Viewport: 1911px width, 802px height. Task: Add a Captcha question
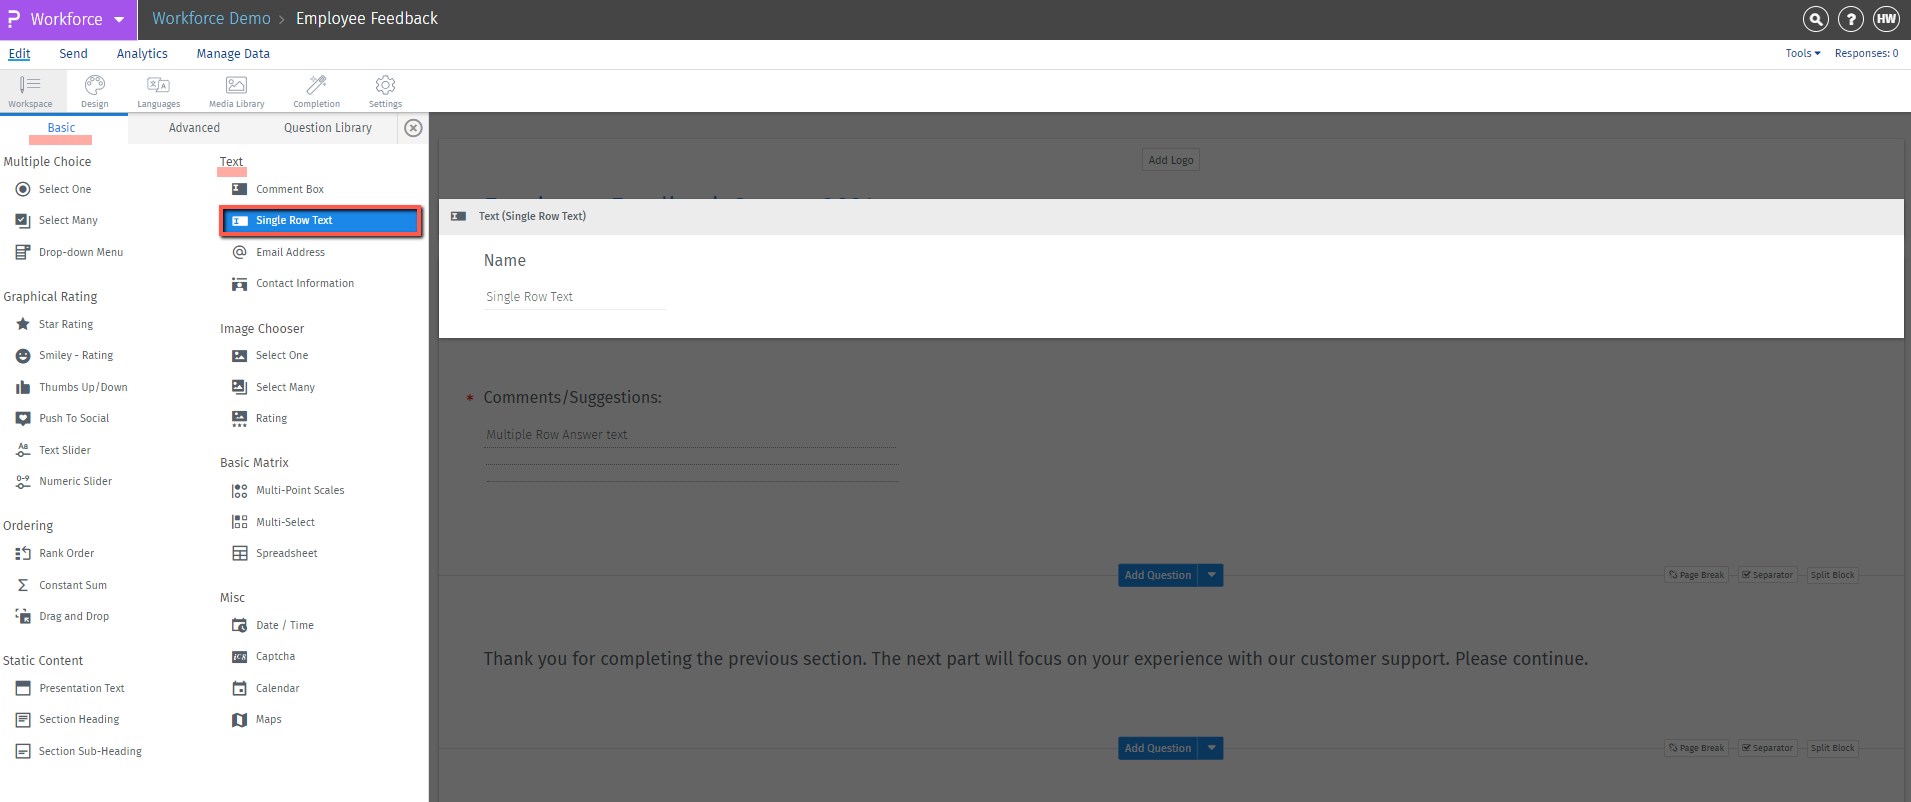pyautogui.click(x=263, y=656)
